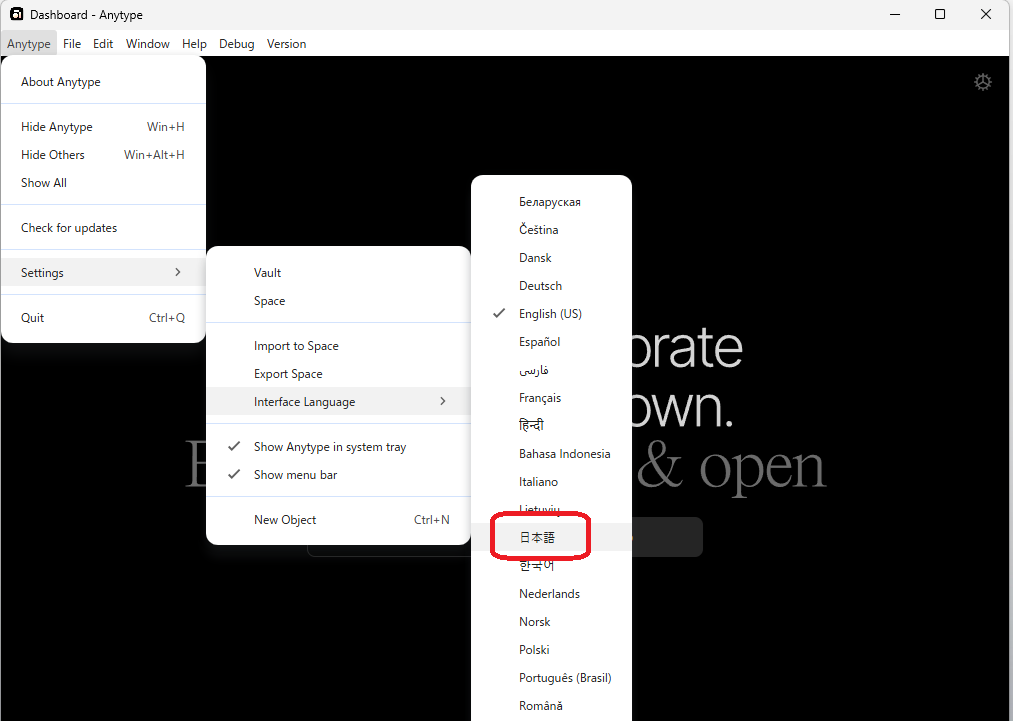
Task: Click the Anytype app icon in title bar
Action: pyautogui.click(x=16, y=14)
